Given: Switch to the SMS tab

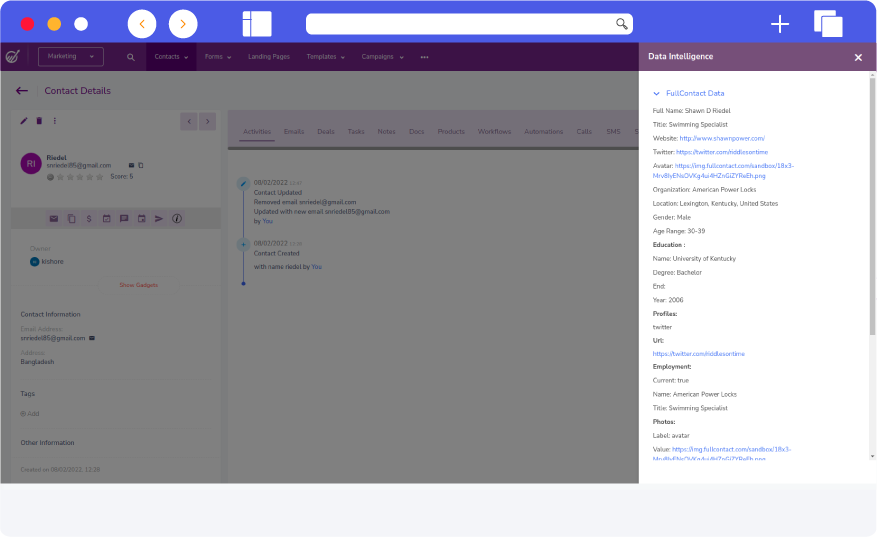Looking at the screenshot, I should 614,131.
